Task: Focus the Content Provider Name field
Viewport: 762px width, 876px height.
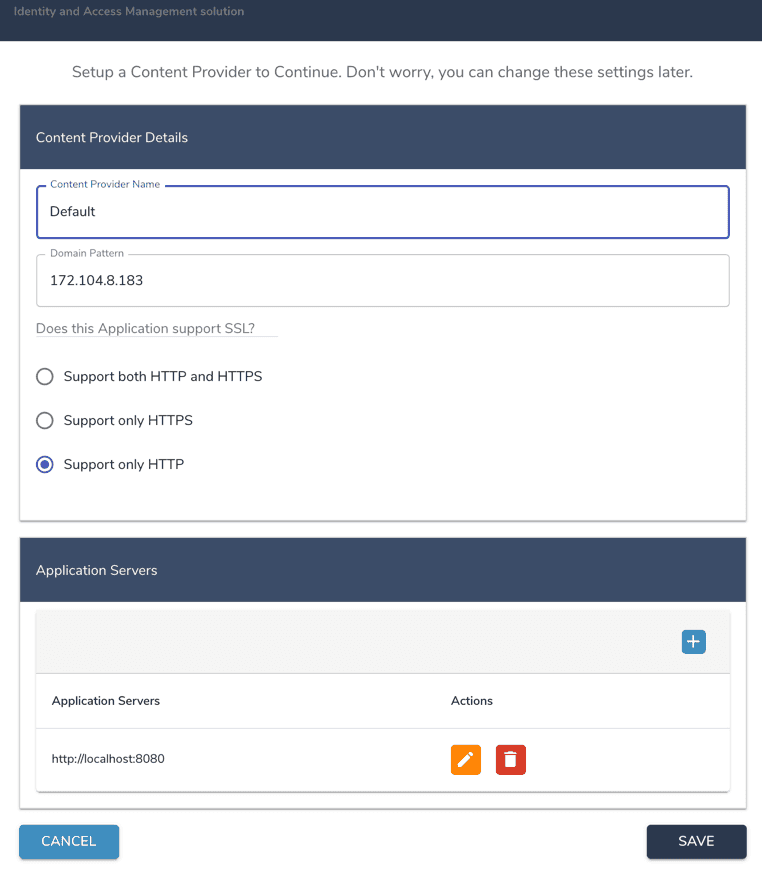Action: coord(382,212)
